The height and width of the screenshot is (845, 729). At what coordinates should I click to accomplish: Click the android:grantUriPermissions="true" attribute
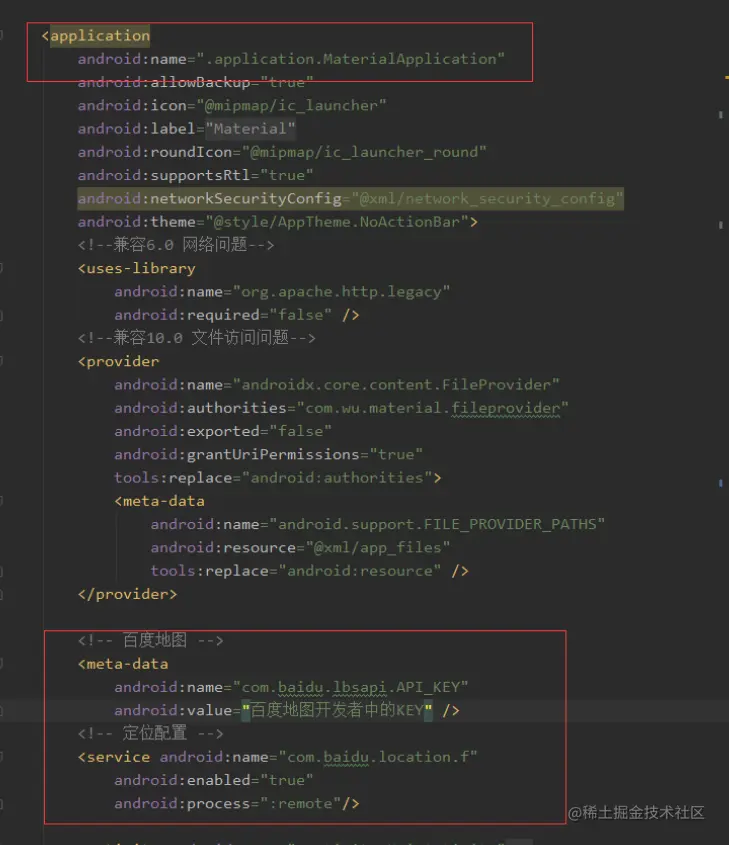(268, 454)
